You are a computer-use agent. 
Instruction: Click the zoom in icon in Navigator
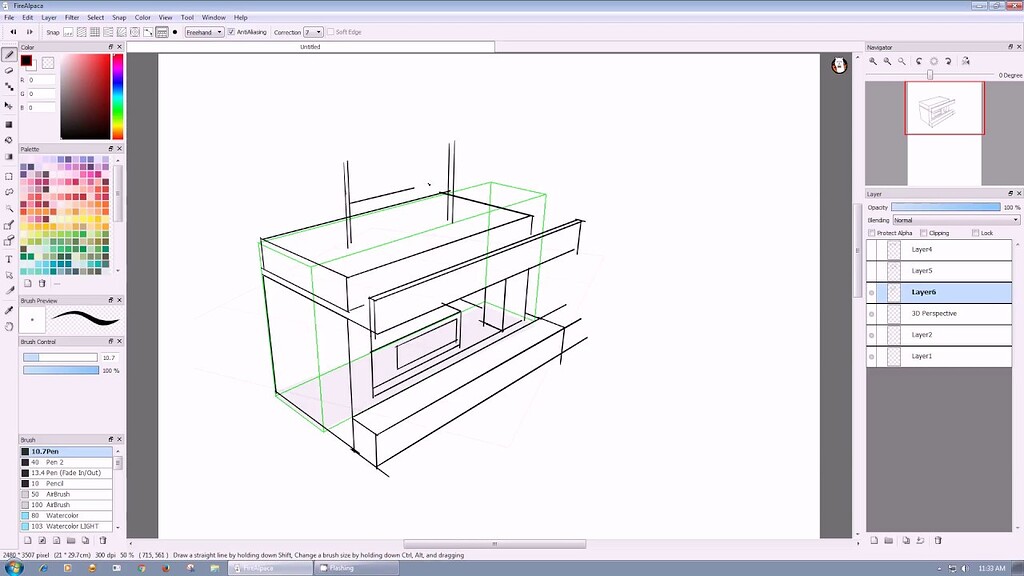click(x=873, y=61)
